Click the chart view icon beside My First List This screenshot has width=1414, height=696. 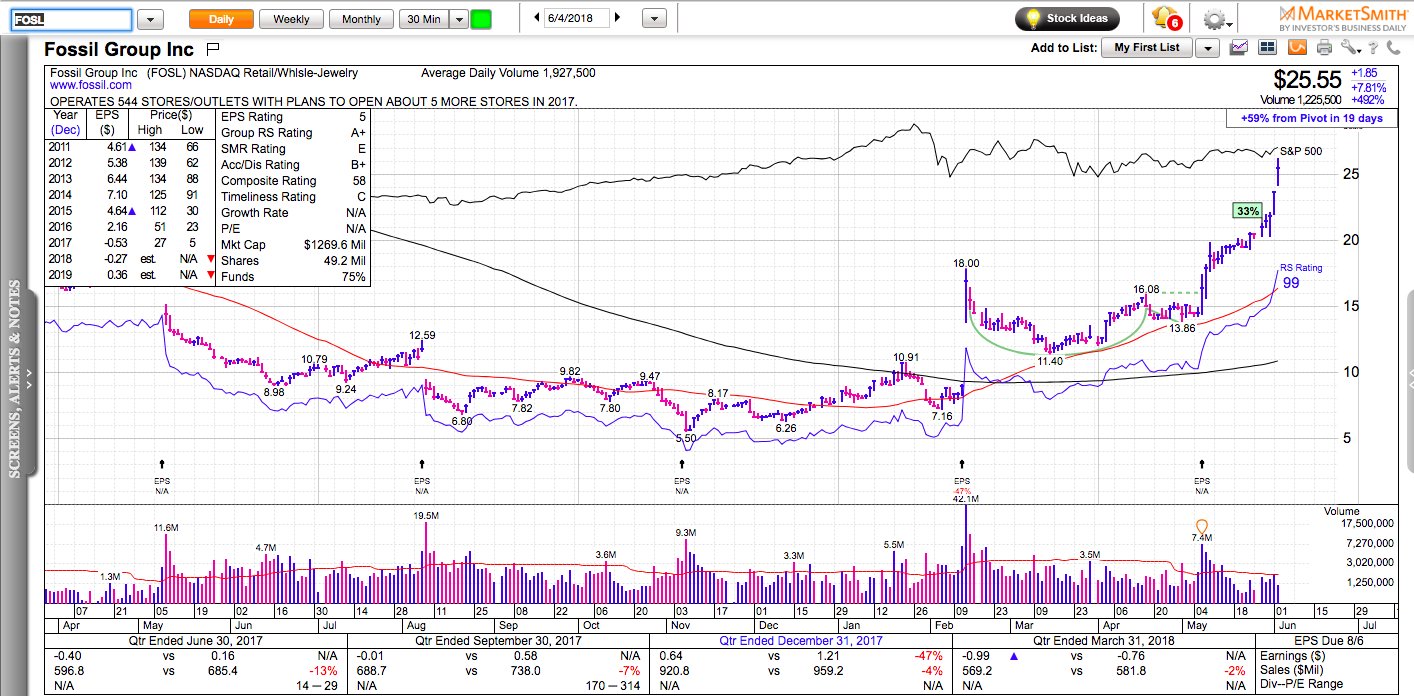coord(1240,47)
